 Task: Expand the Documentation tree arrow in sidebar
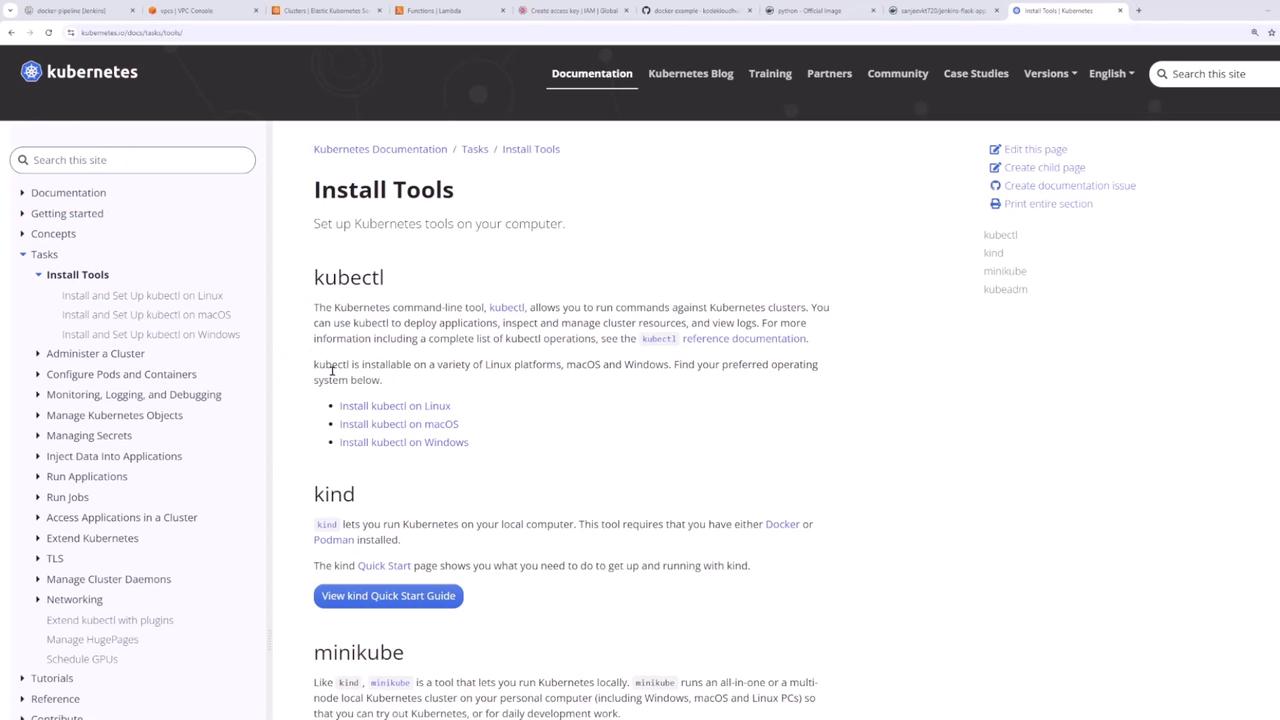tap(22, 193)
